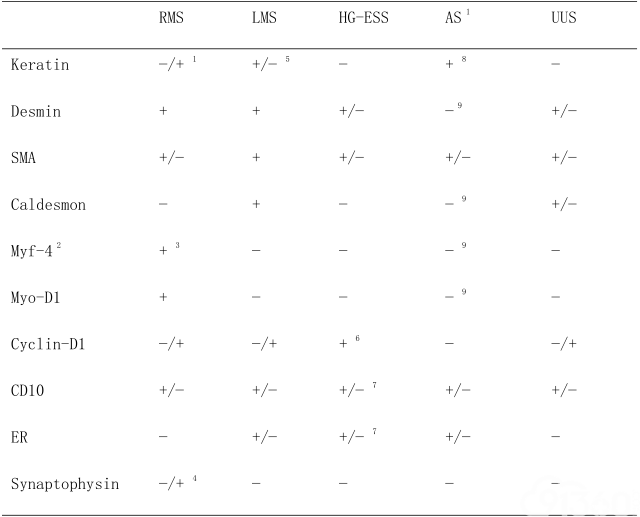Select the CD10 row label
This screenshot has height=517, width=640.
27,391
